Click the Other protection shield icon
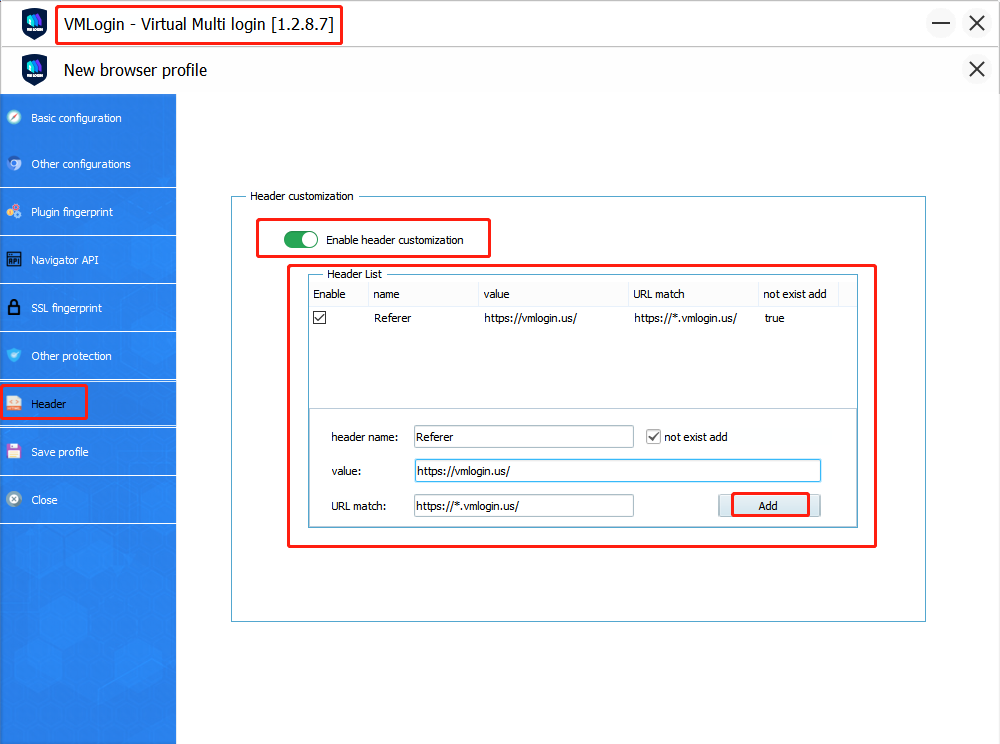1000x744 pixels. click(14, 356)
